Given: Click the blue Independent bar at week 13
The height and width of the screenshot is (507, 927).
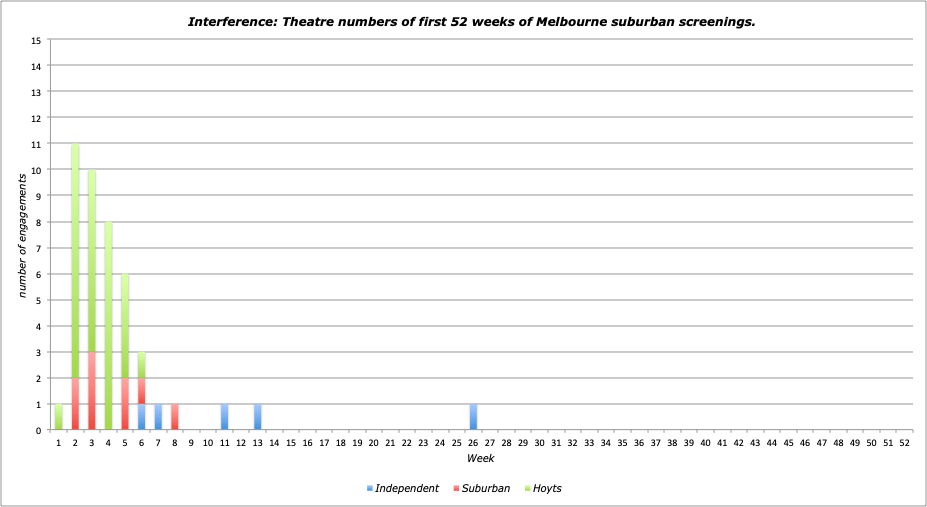Looking at the screenshot, I should click(257, 418).
